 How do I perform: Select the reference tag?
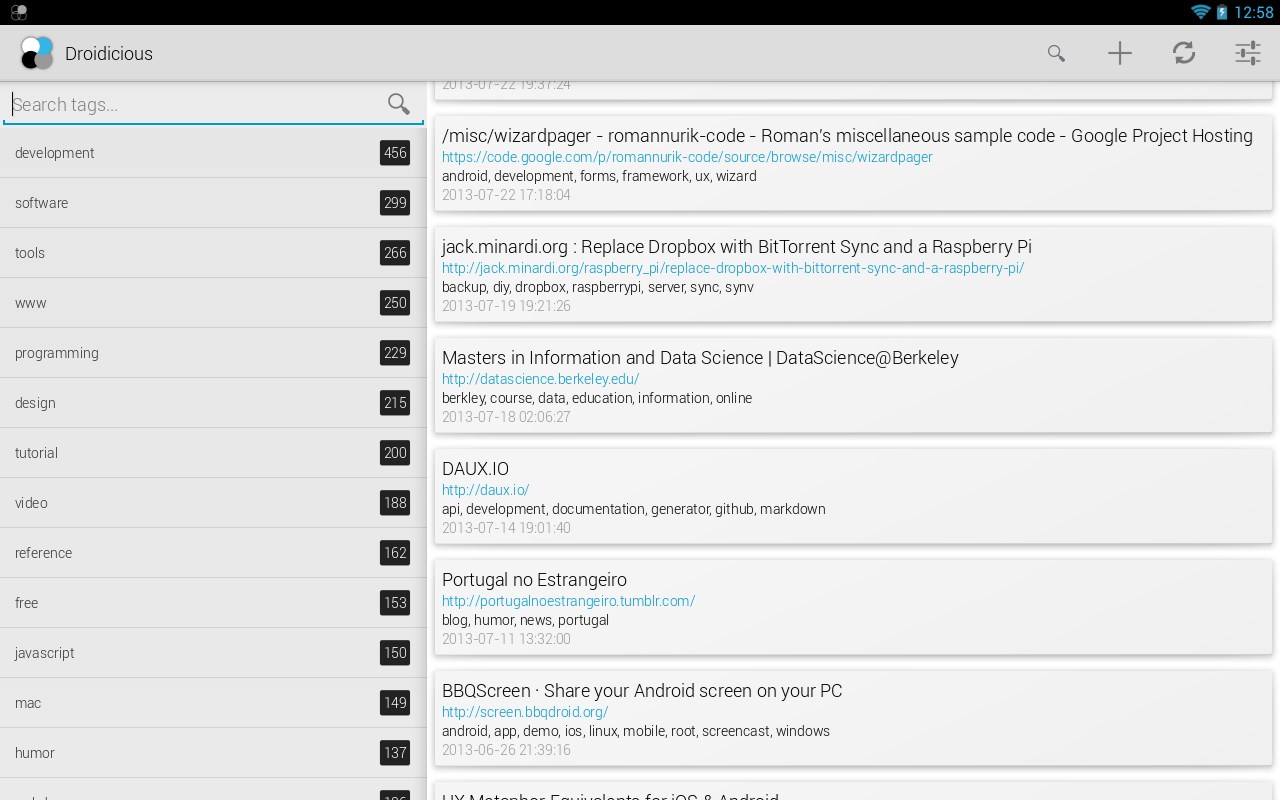point(213,553)
